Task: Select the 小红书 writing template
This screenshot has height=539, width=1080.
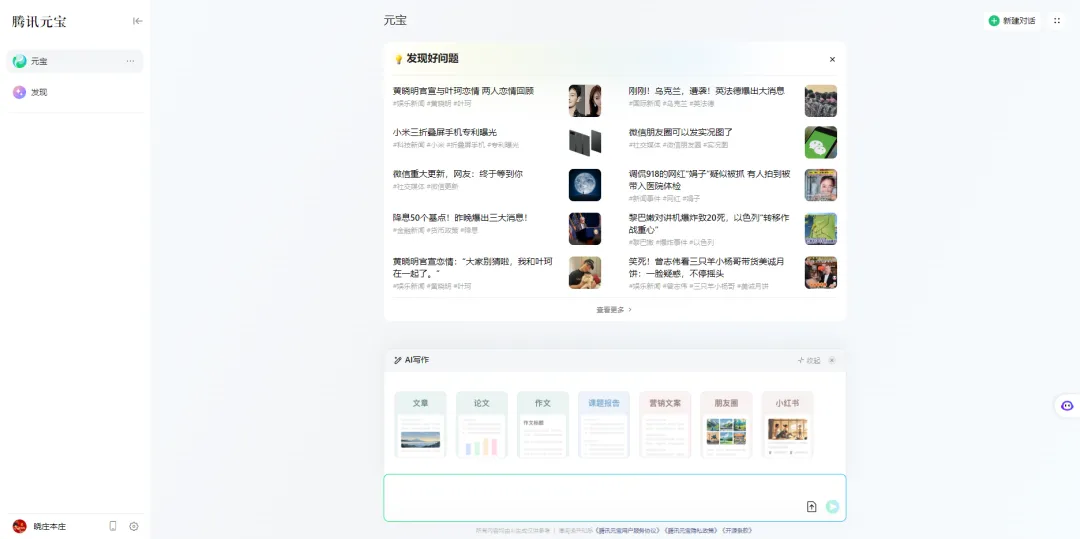Action: click(x=787, y=425)
